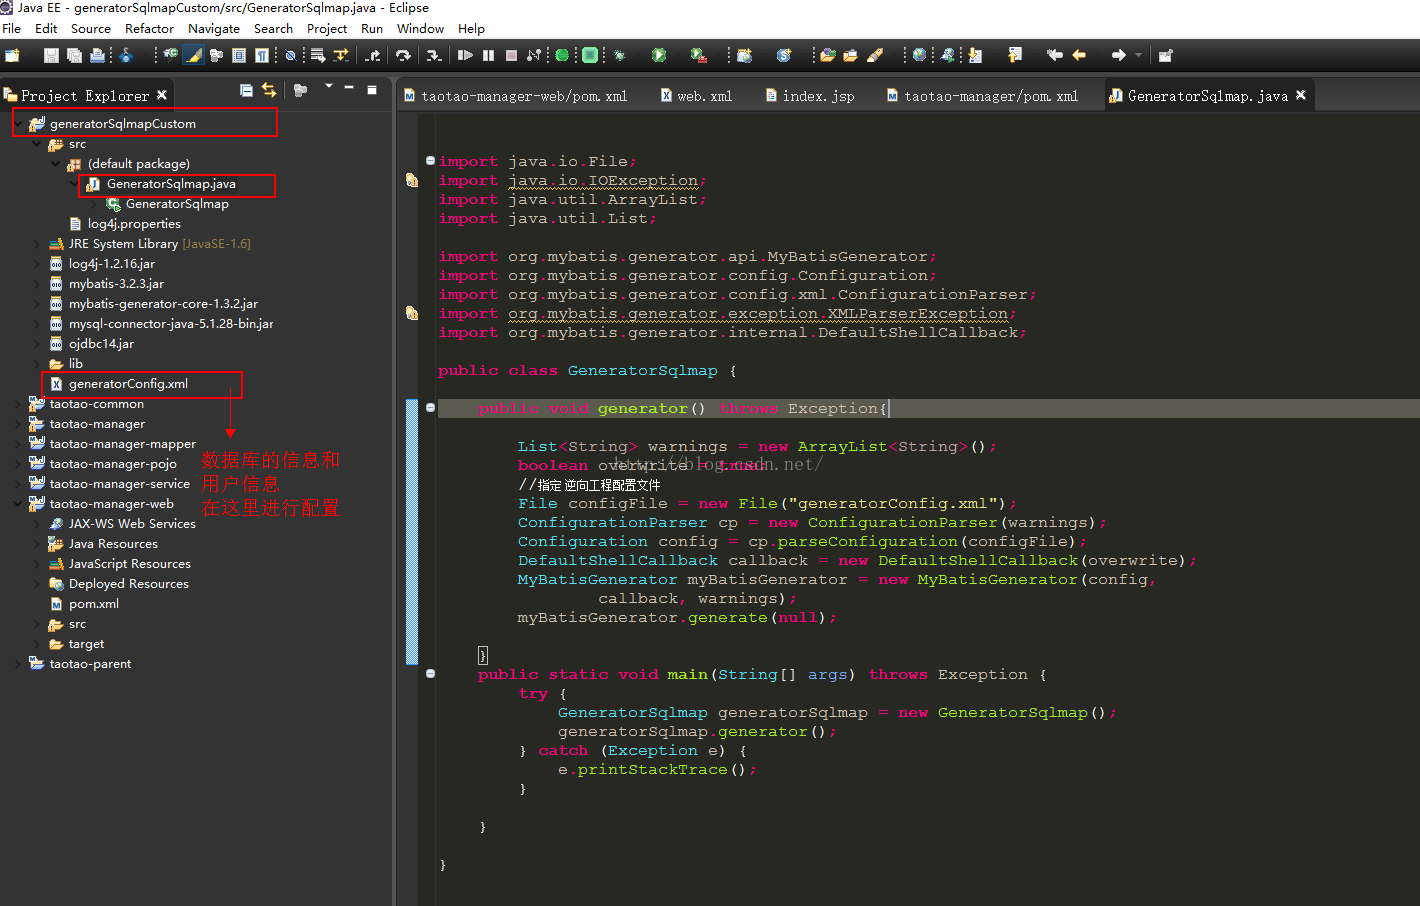The width and height of the screenshot is (1420, 906).
Task: Click the Resume debug playback icon
Action: tap(465, 56)
